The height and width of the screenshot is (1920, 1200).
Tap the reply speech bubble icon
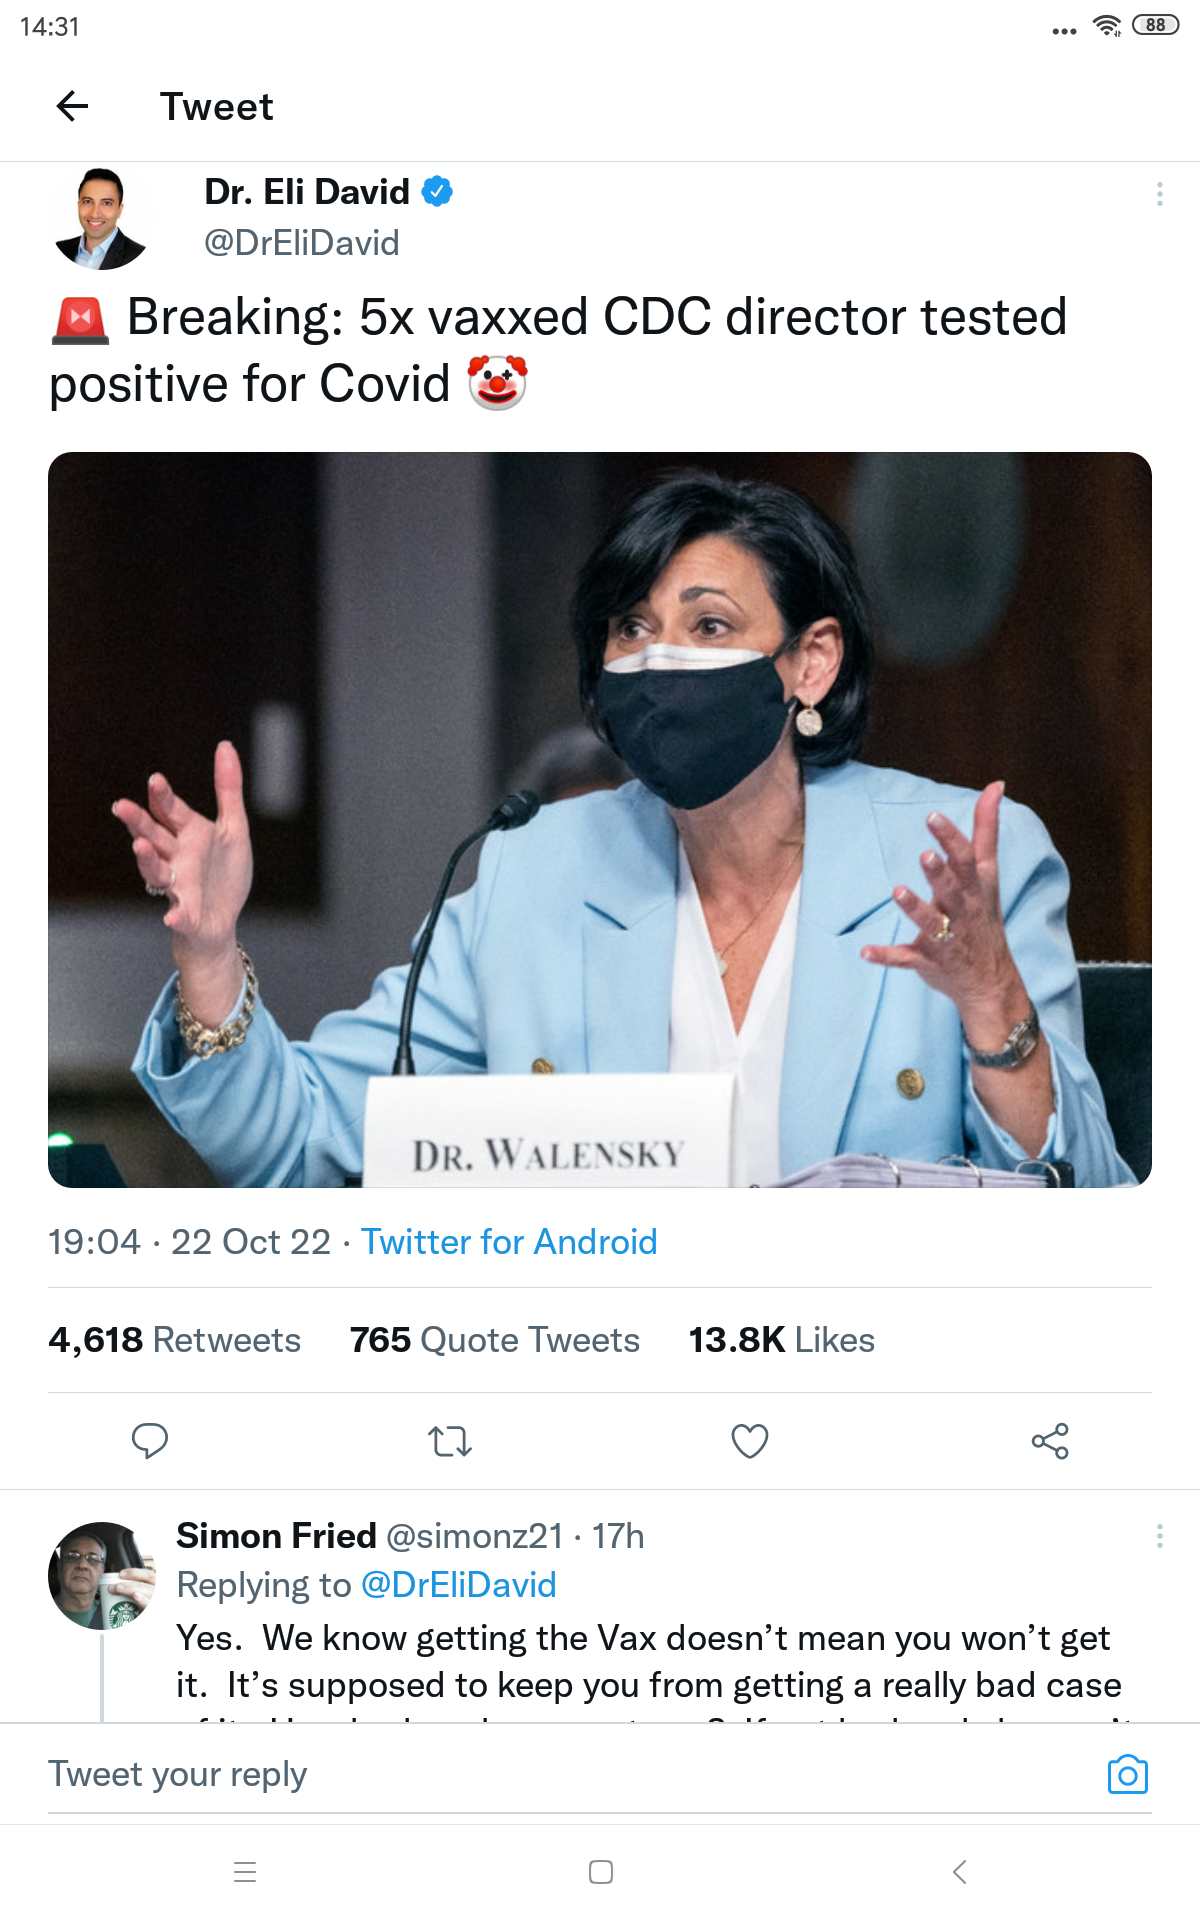pos(150,1441)
